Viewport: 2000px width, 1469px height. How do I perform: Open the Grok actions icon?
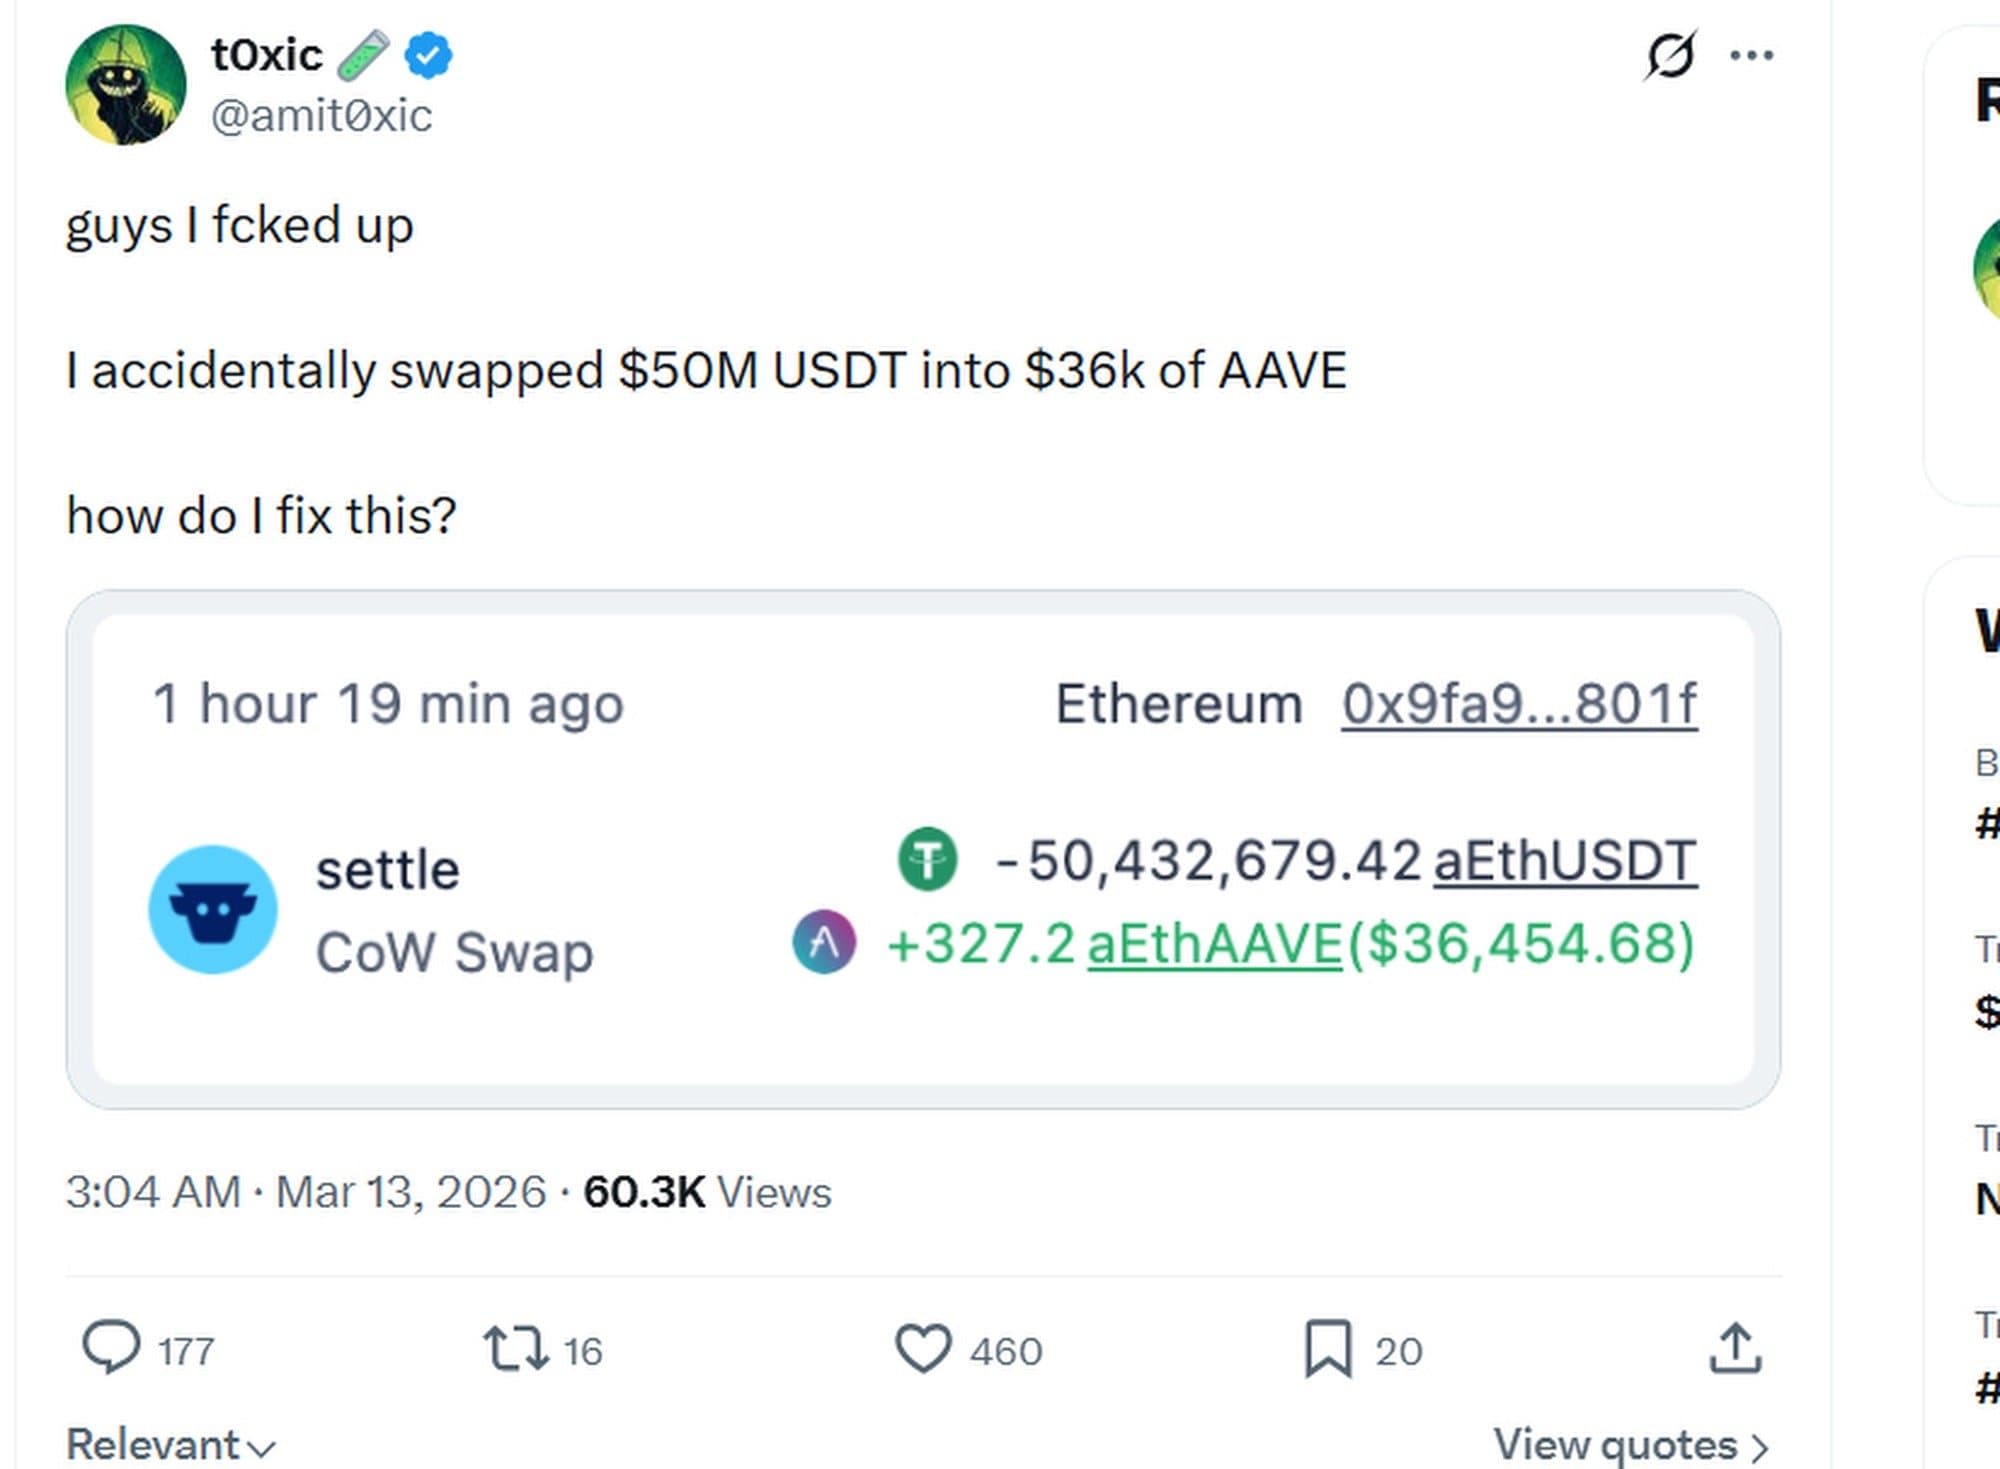tap(1668, 55)
